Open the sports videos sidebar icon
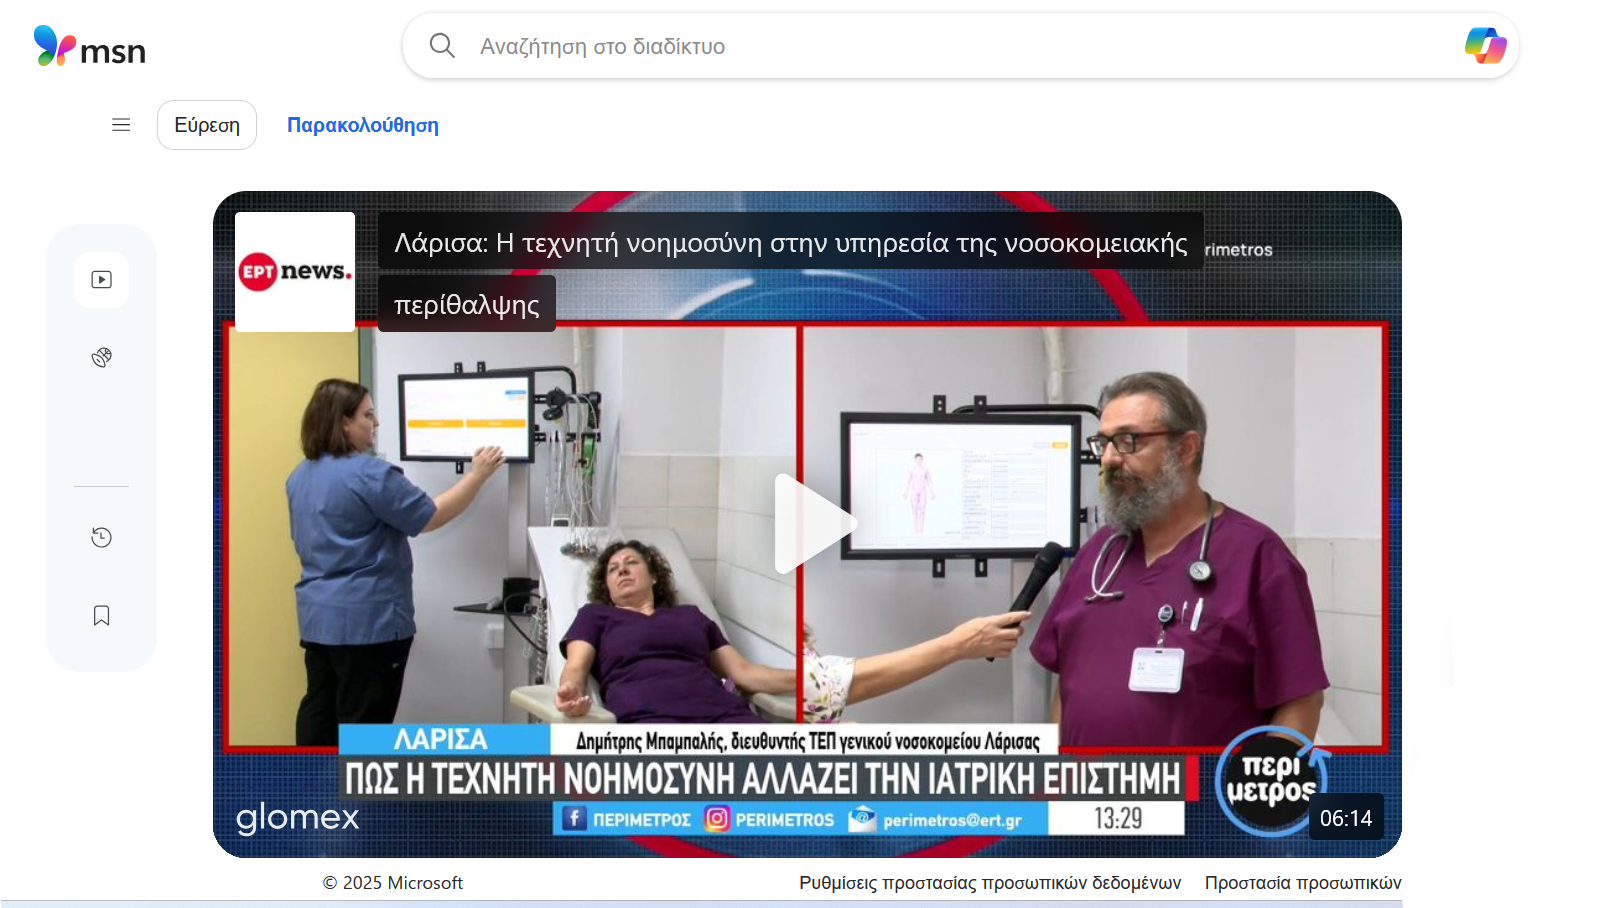The height and width of the screenshot is (908, 1621). (x=101, y=358)
